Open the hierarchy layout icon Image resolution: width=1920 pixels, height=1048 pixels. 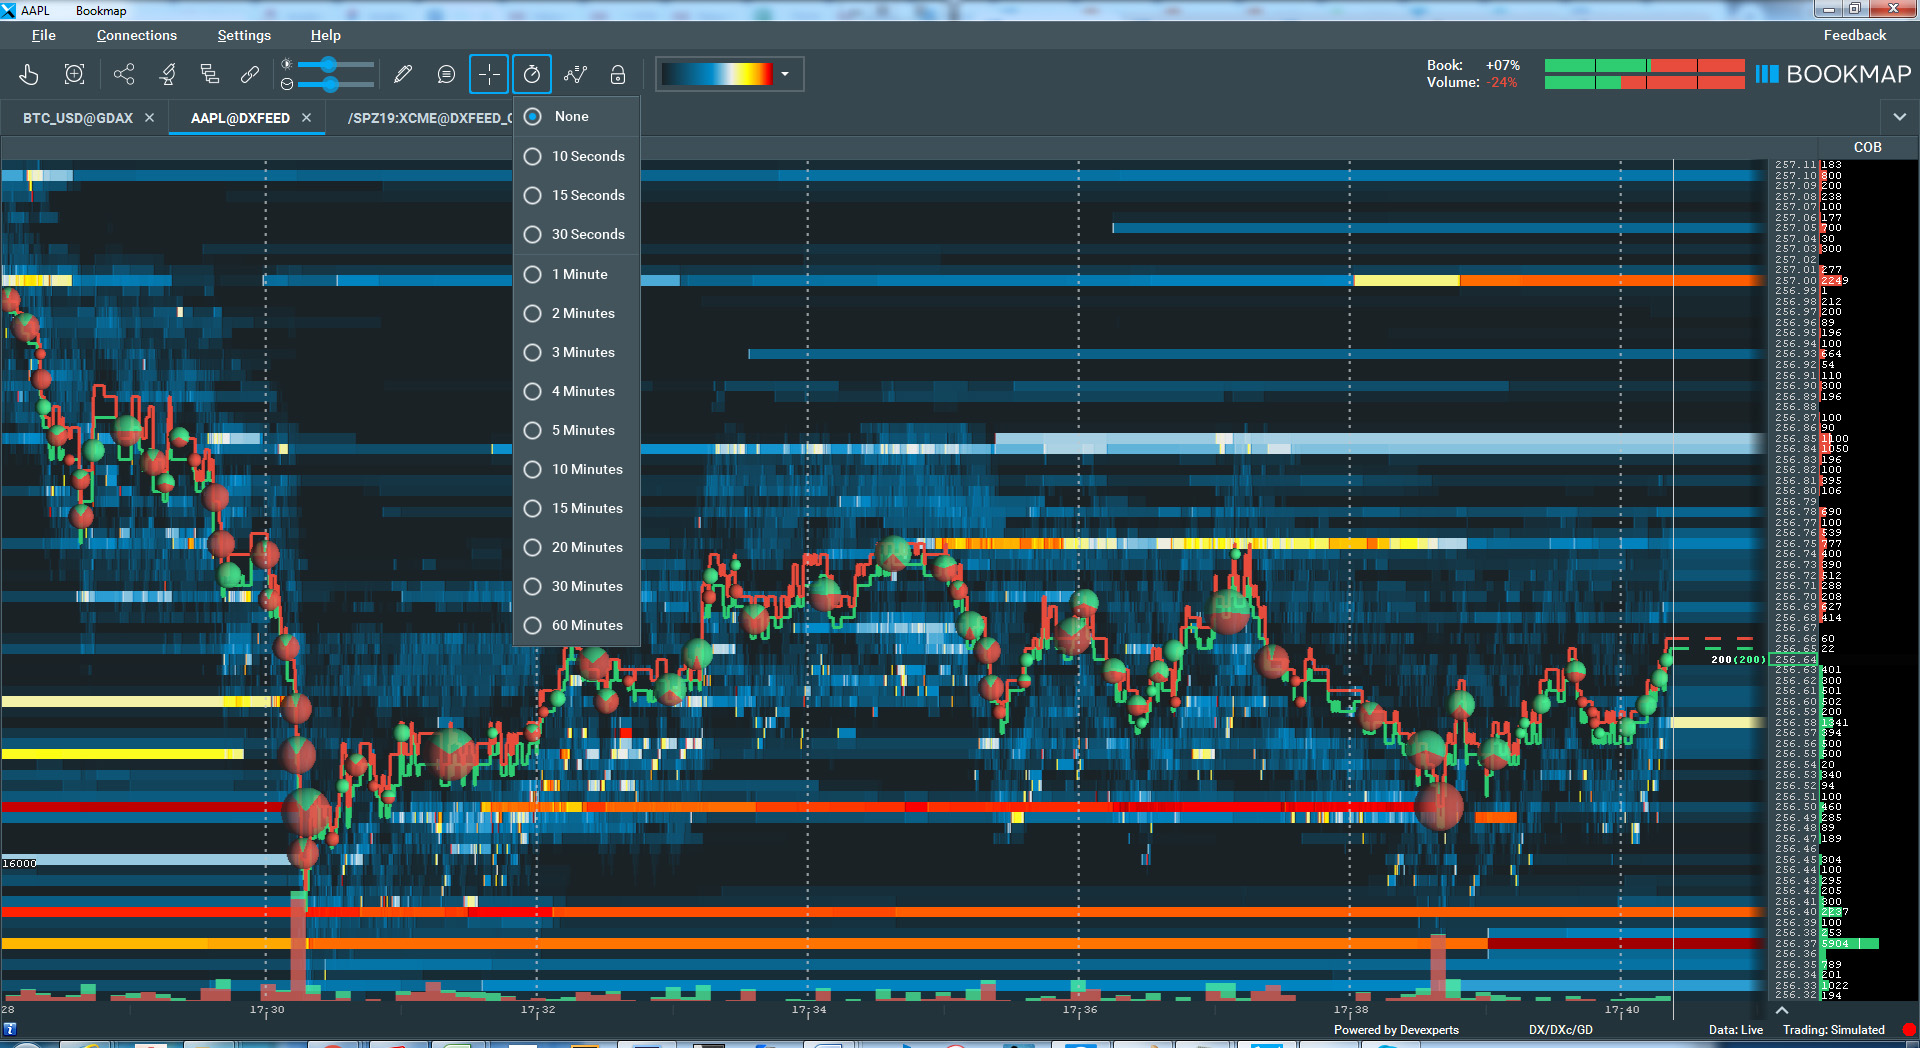click(x=209, y=74)
